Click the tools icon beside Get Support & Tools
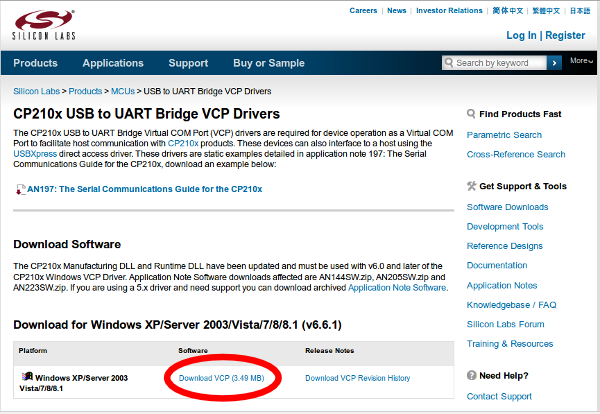The width and height of the screenshot is (600, 414). tap(471, 186)
